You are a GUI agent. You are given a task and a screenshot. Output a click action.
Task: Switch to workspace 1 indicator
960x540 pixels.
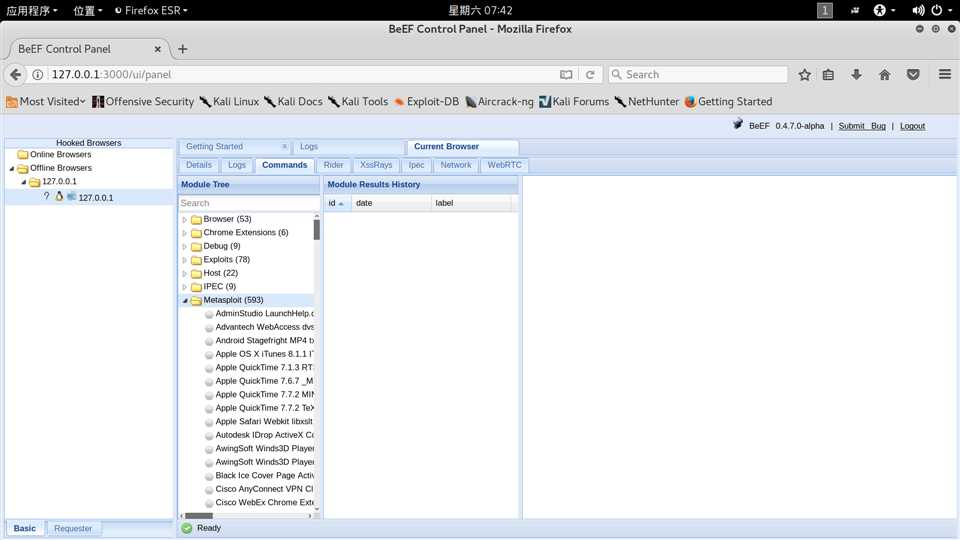(825, 10)
